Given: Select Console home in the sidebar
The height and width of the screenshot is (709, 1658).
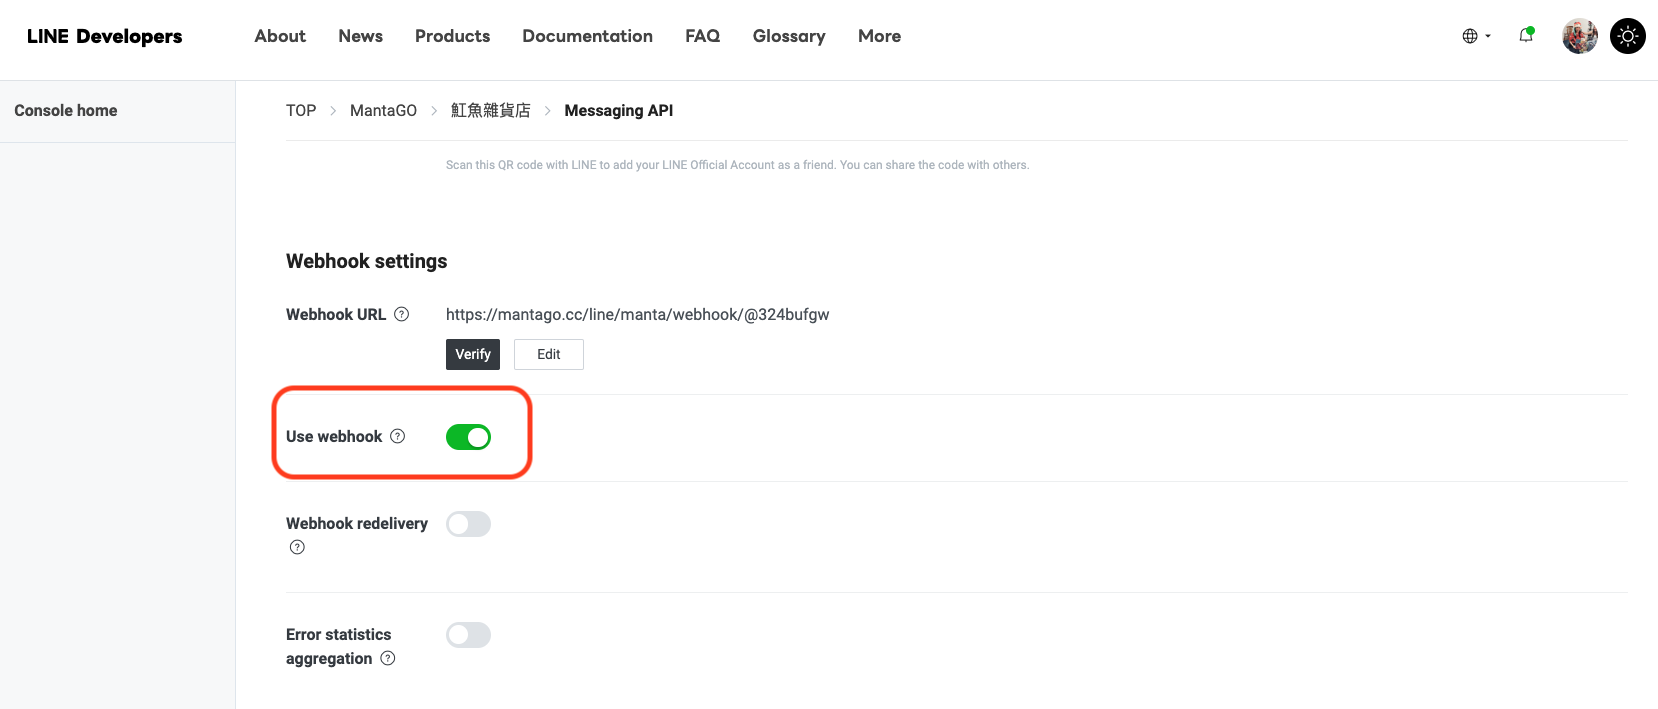Looking at the screenshot, I should 66,110.
